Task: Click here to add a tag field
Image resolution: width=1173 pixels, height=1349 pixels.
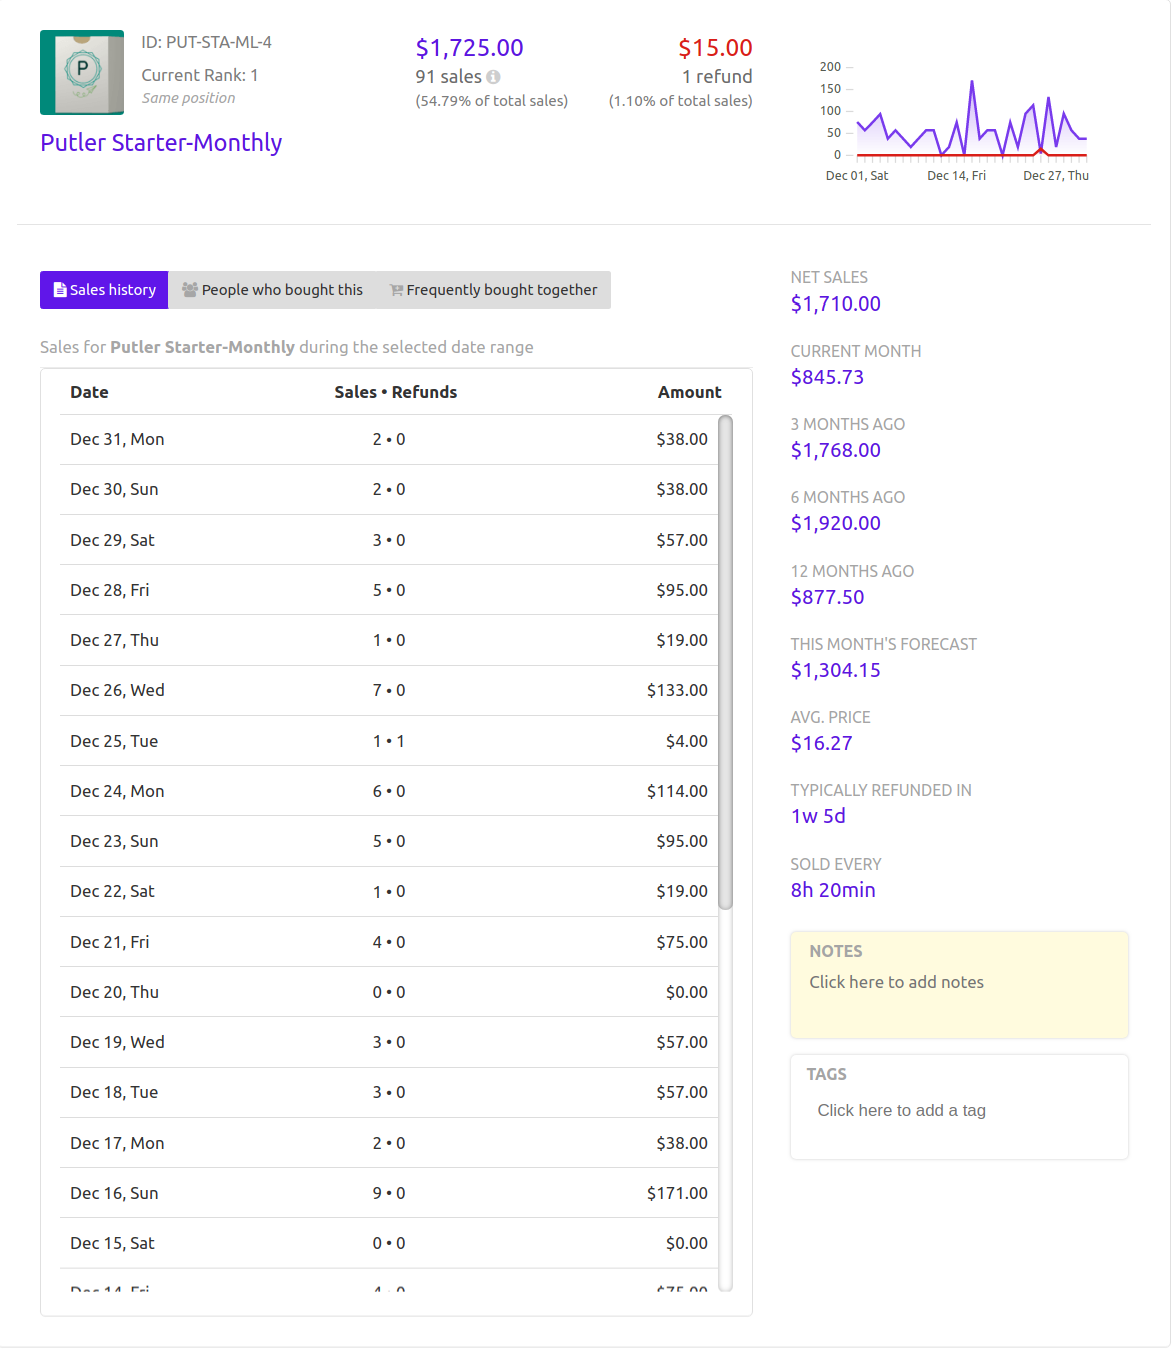Action: (x=901, y=1111)
